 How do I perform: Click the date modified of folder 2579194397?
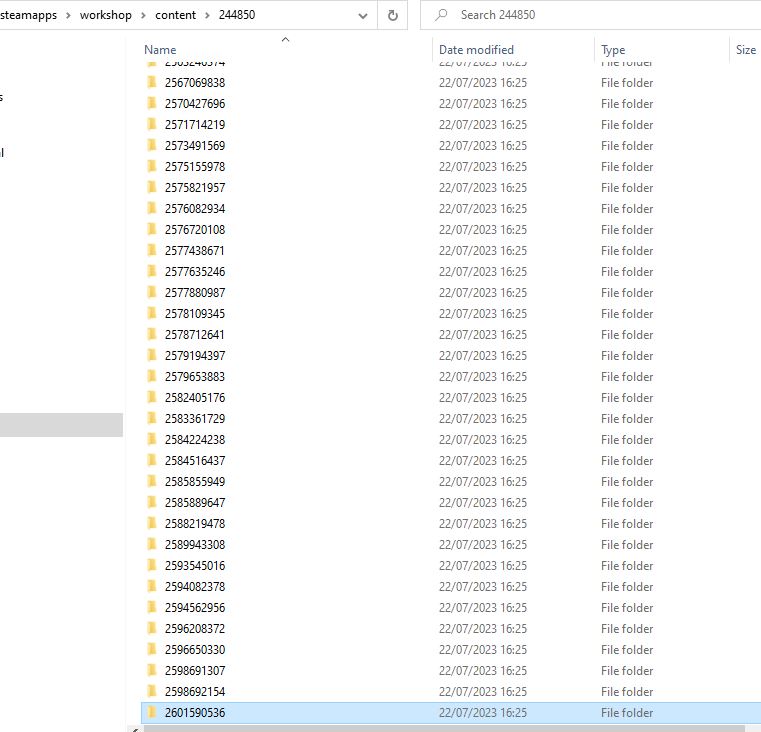pos(483,356)
